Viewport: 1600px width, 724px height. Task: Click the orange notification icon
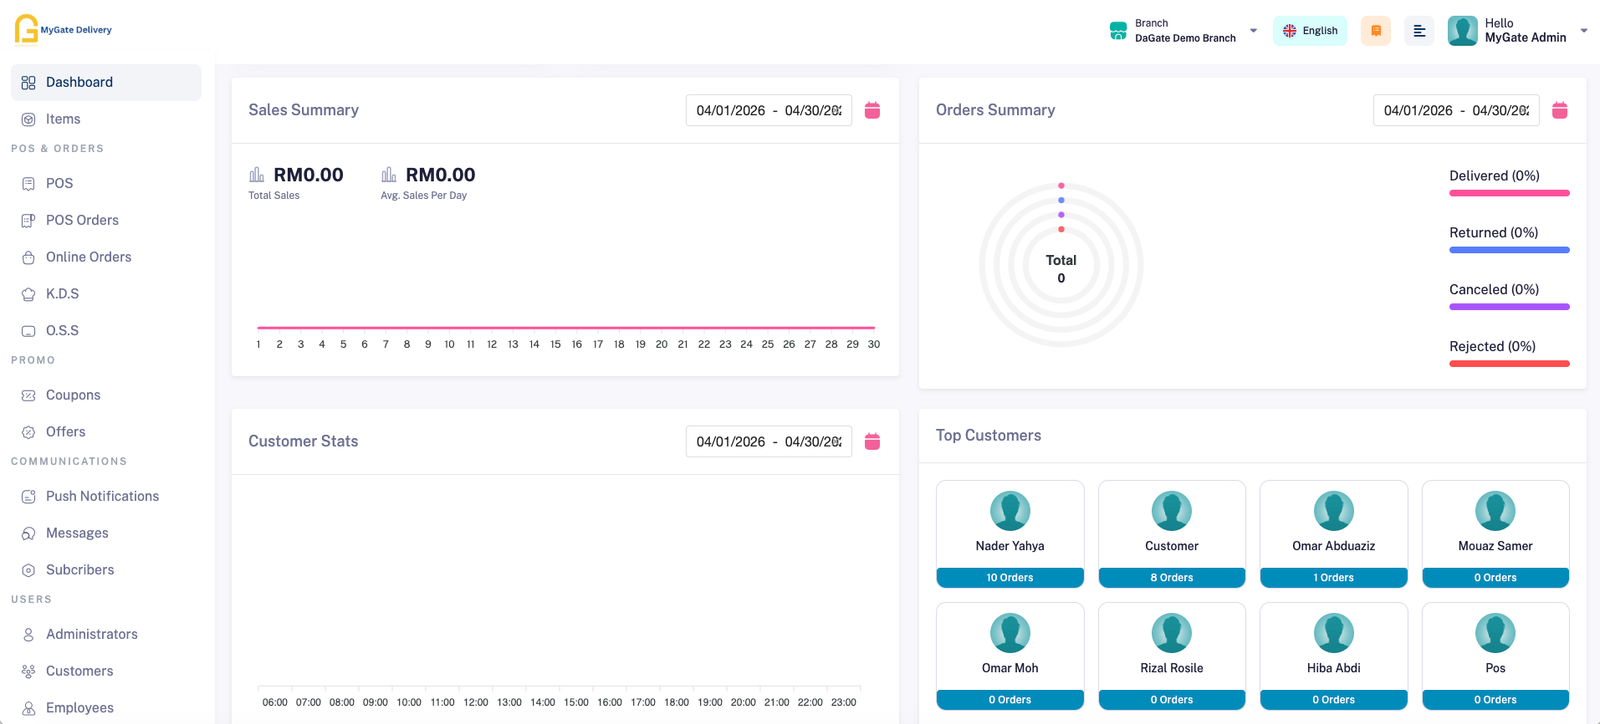pos(1375,31)
